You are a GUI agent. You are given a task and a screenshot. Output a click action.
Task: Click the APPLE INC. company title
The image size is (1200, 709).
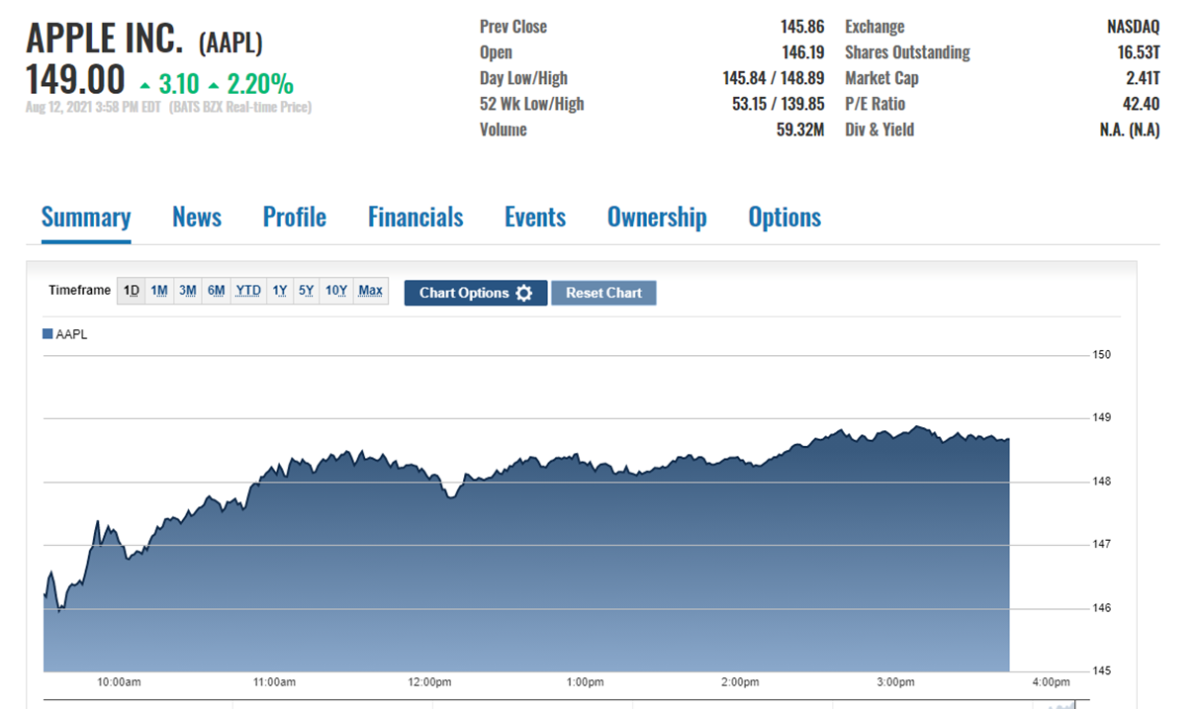(105, 39)
